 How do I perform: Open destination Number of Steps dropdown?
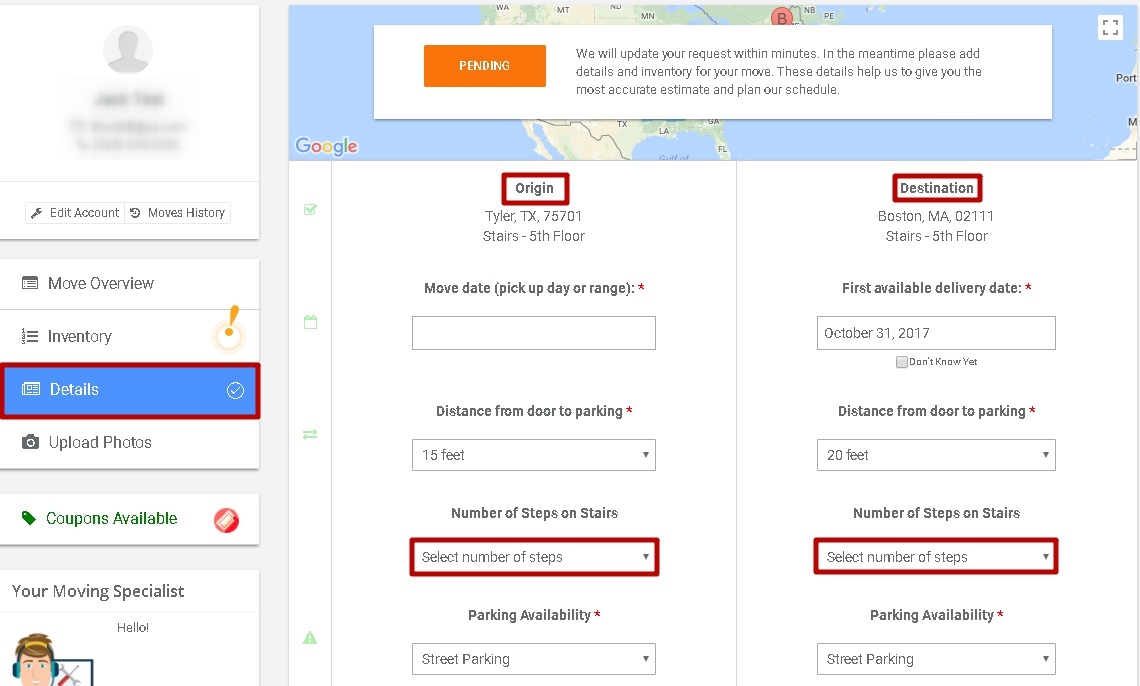(936, 557)
